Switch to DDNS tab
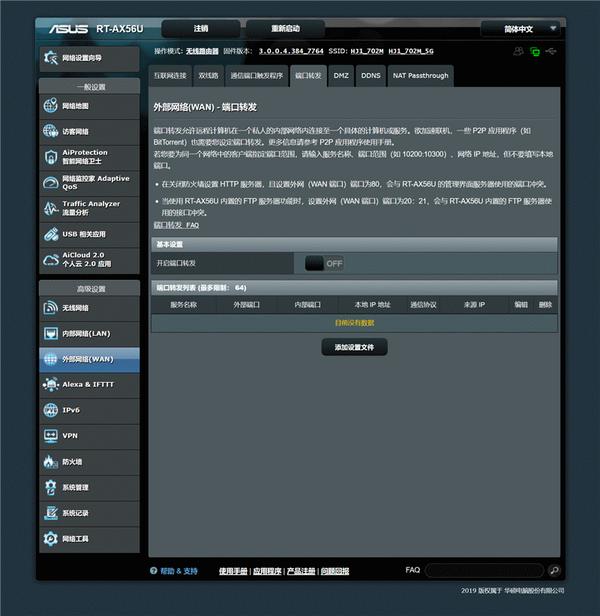The width and height of the screenshot is (600, 616). (371, 76)
